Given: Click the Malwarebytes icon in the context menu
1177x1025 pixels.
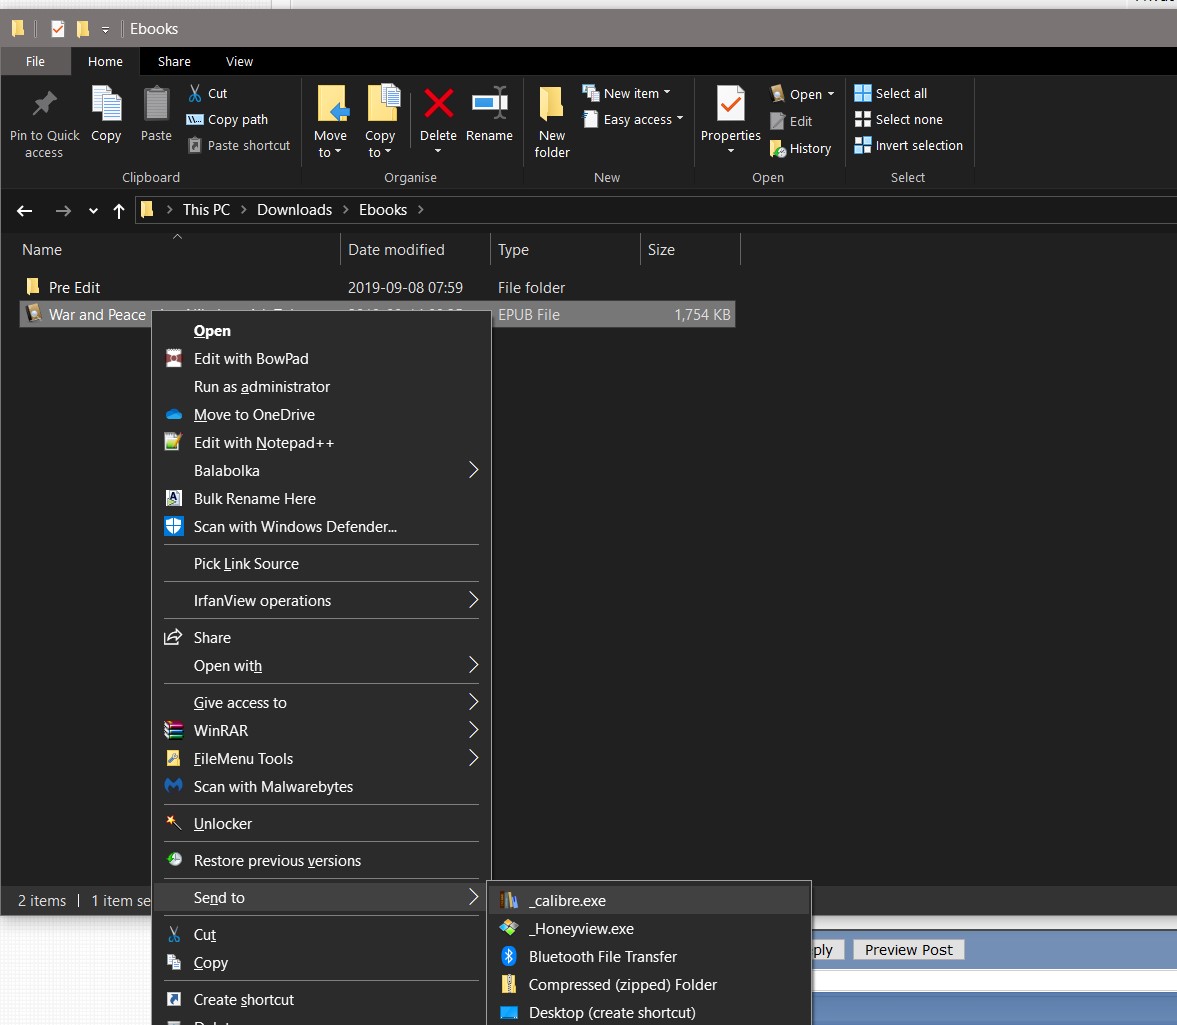Looking at the screenshot, I should [173, 786].
